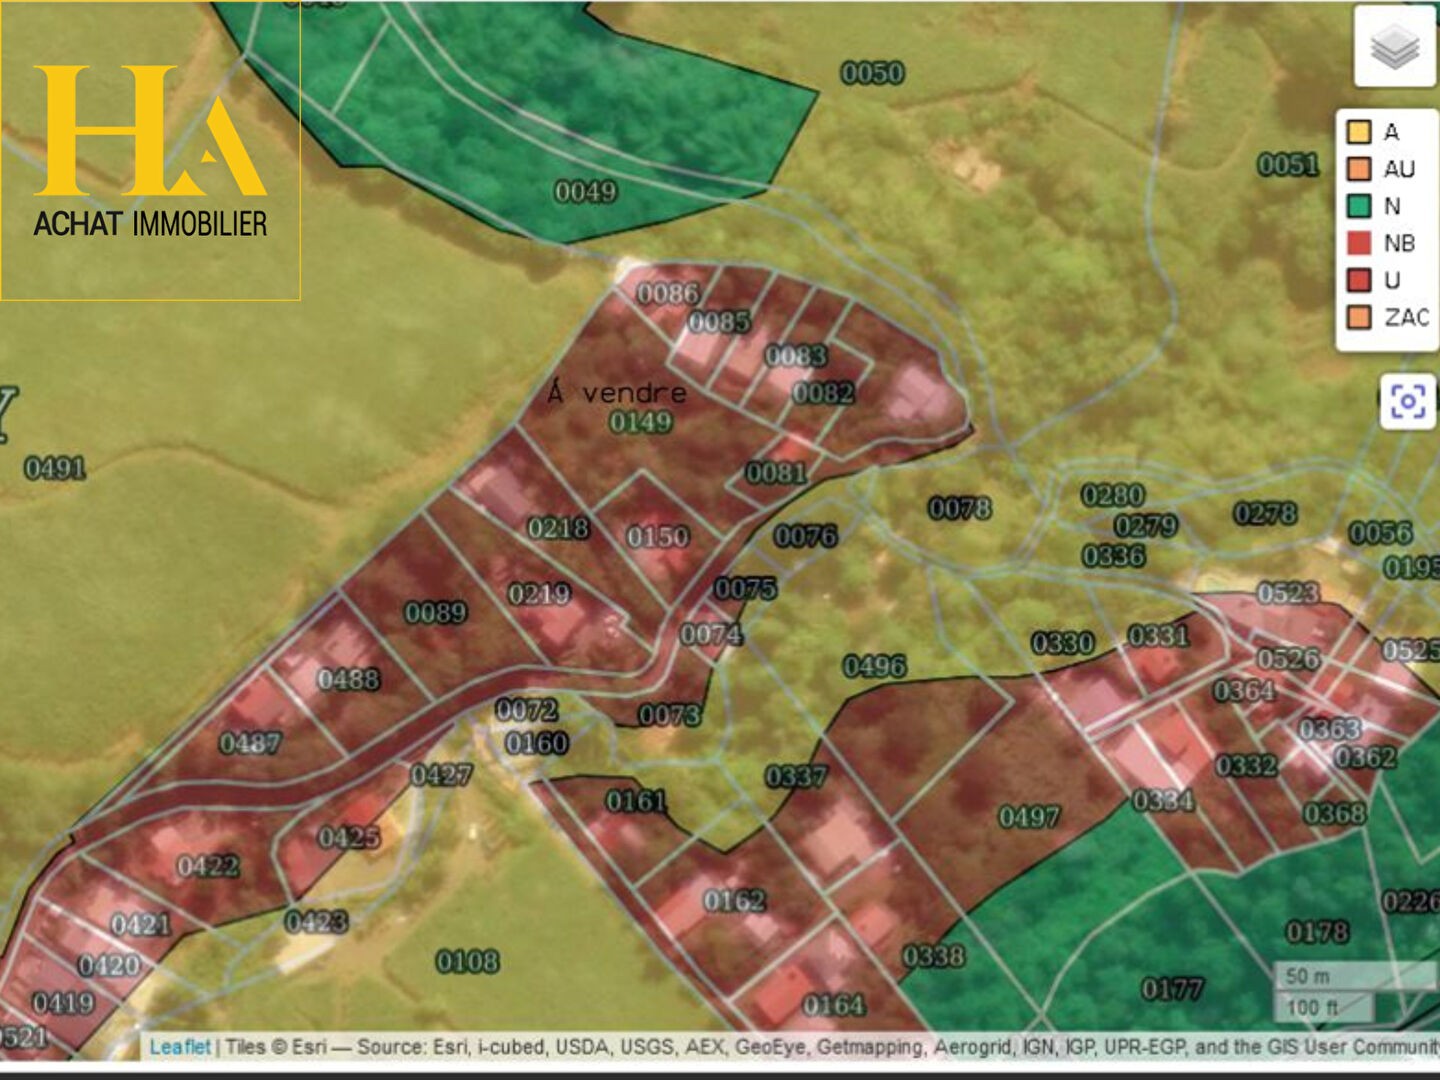Select parcel label 0177
The width and height of the screenshot is (1440, 1080).
(x=1172, y=989)
